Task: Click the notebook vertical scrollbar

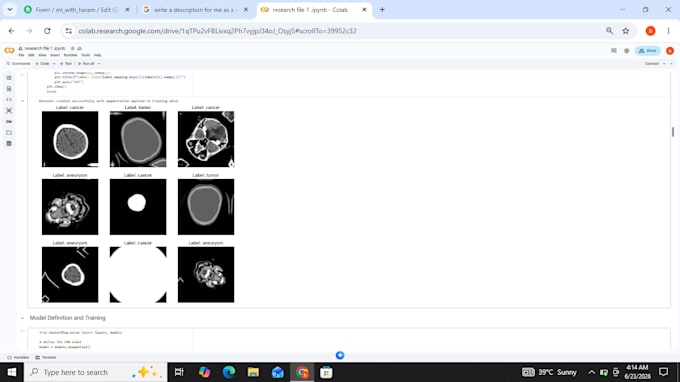Action: pyautogui.click(x=673, y=132)
